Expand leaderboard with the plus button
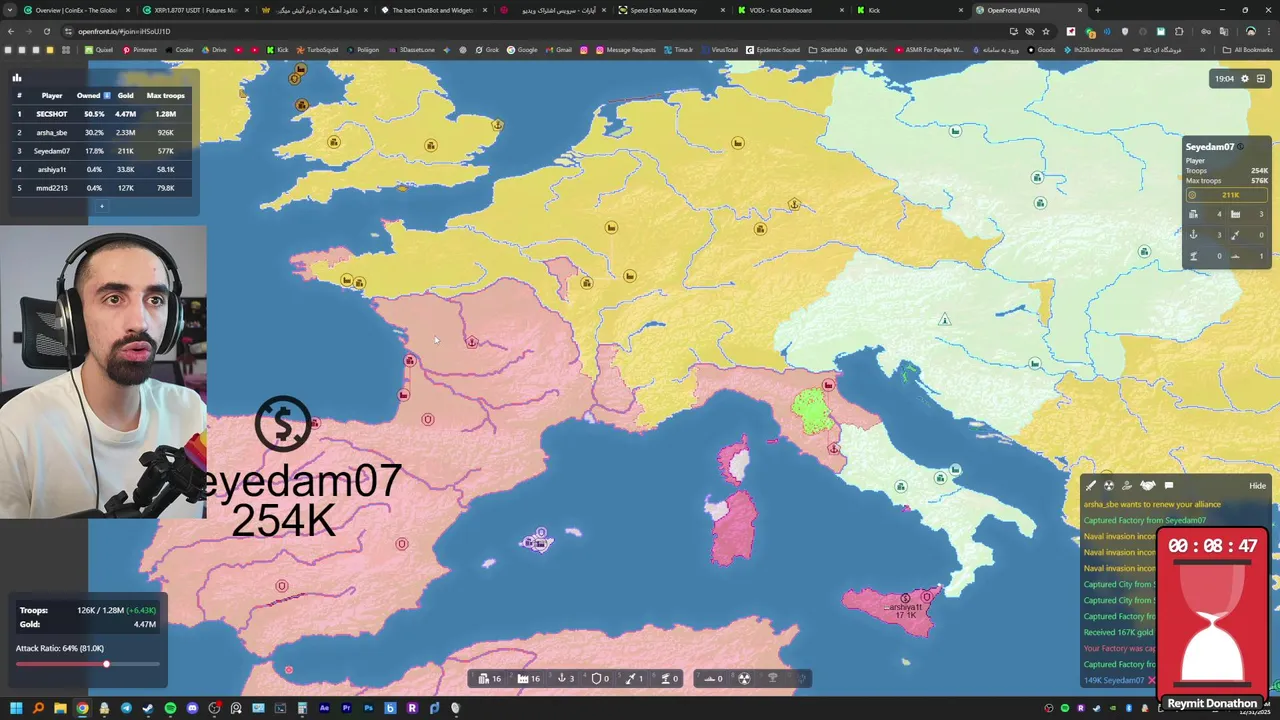This screenshot has height=720, width=1280. pos(101,206)
